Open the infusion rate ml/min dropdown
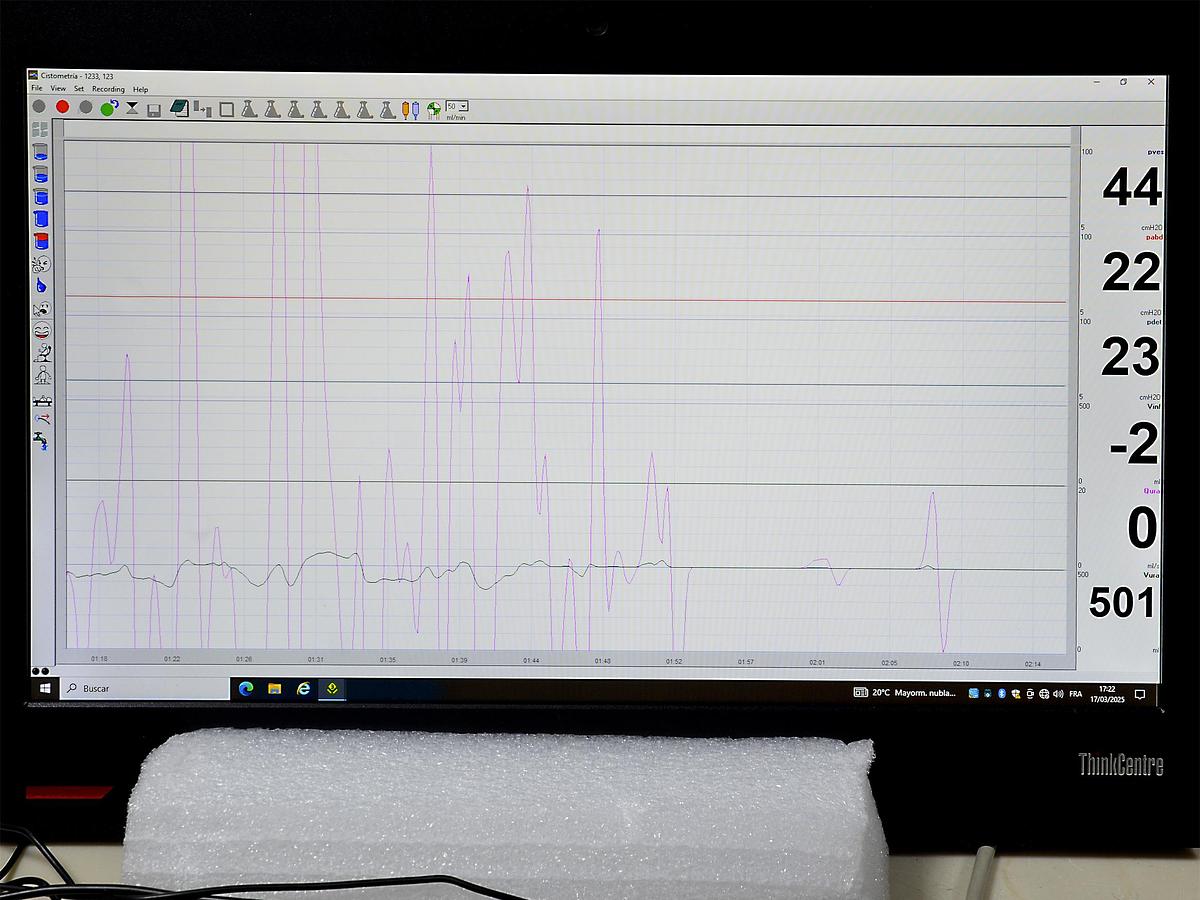 click(x=463, y=106)
